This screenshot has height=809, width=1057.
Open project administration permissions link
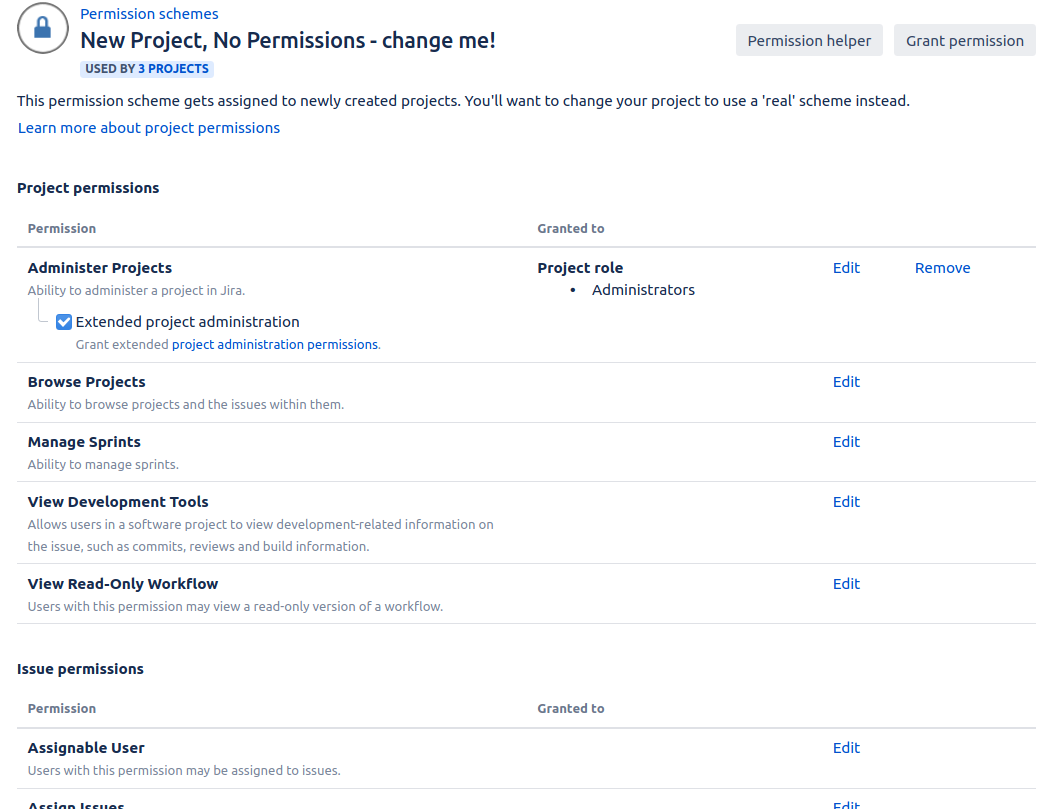point(275,344)
